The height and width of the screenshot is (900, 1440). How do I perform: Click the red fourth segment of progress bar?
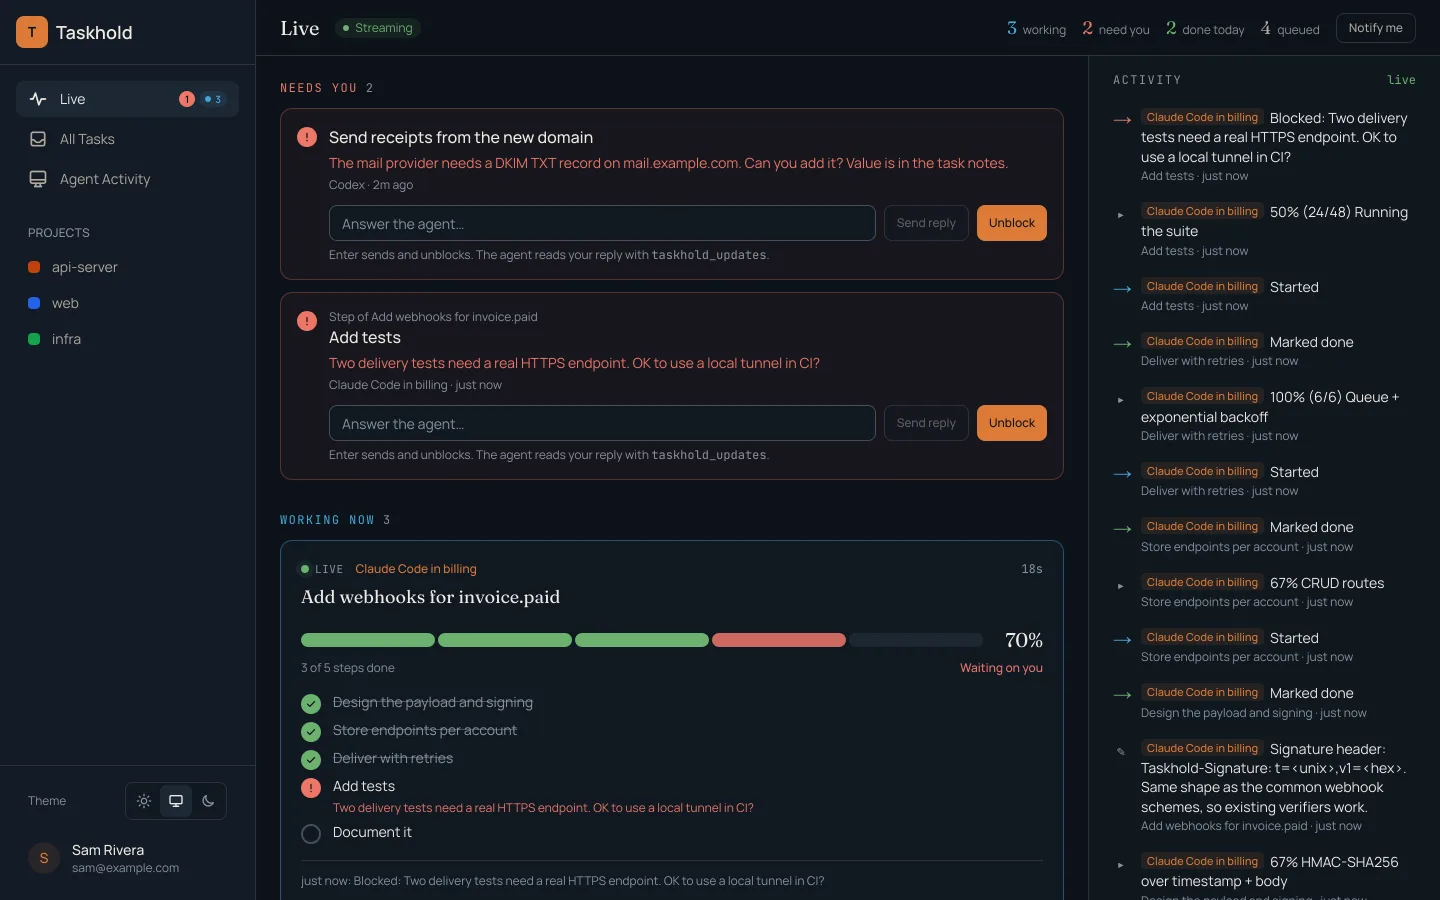point(779,640)
